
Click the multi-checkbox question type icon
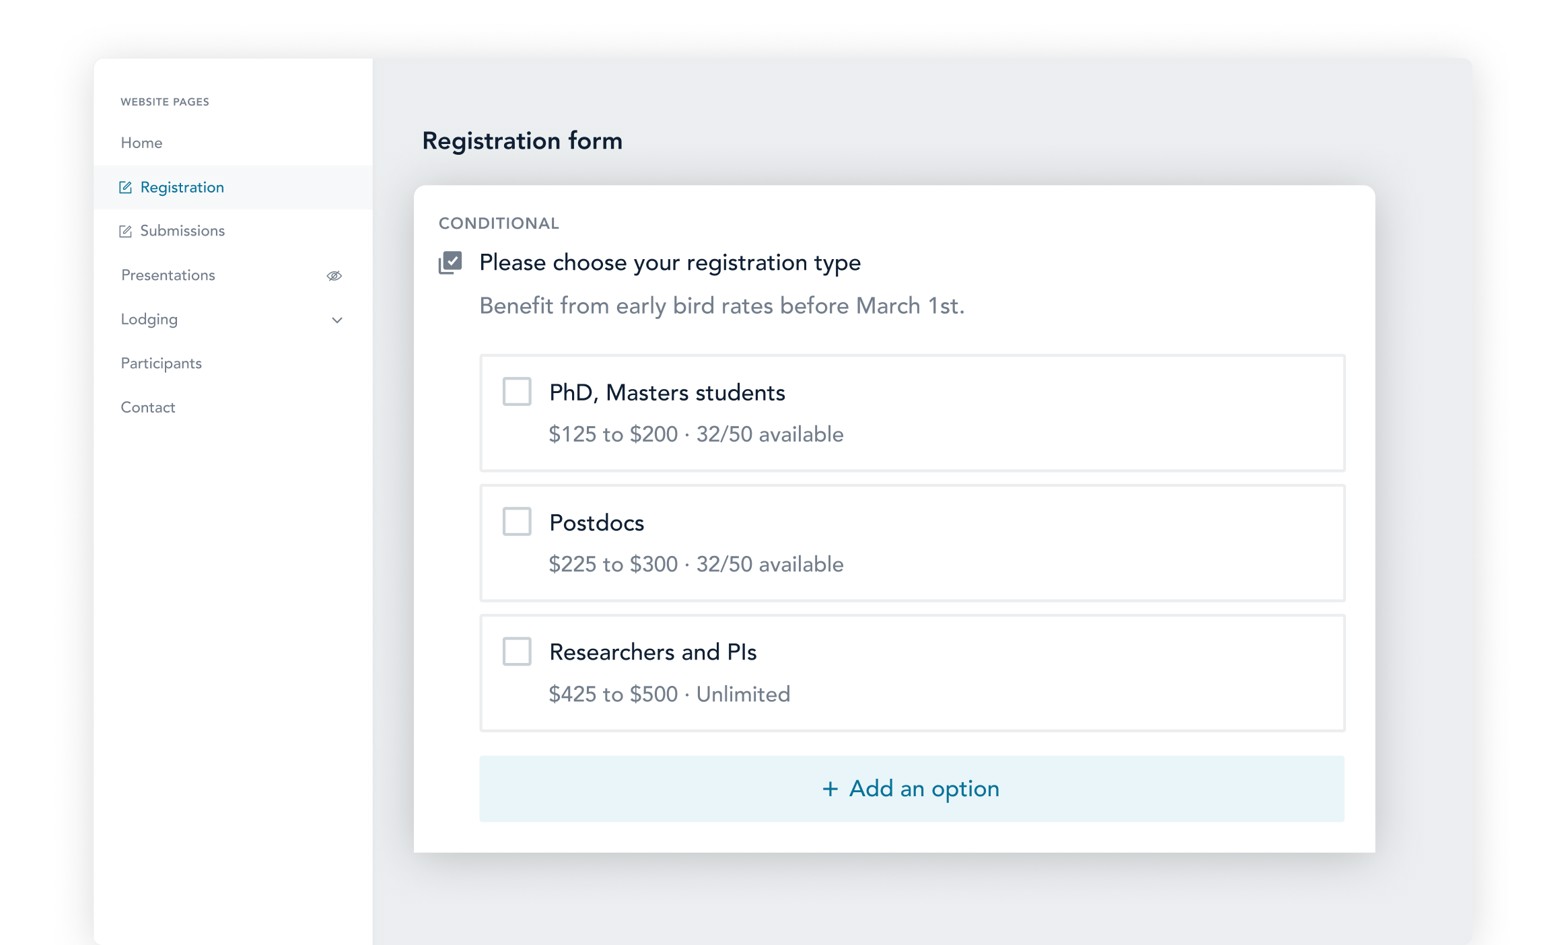coord(450,263)
